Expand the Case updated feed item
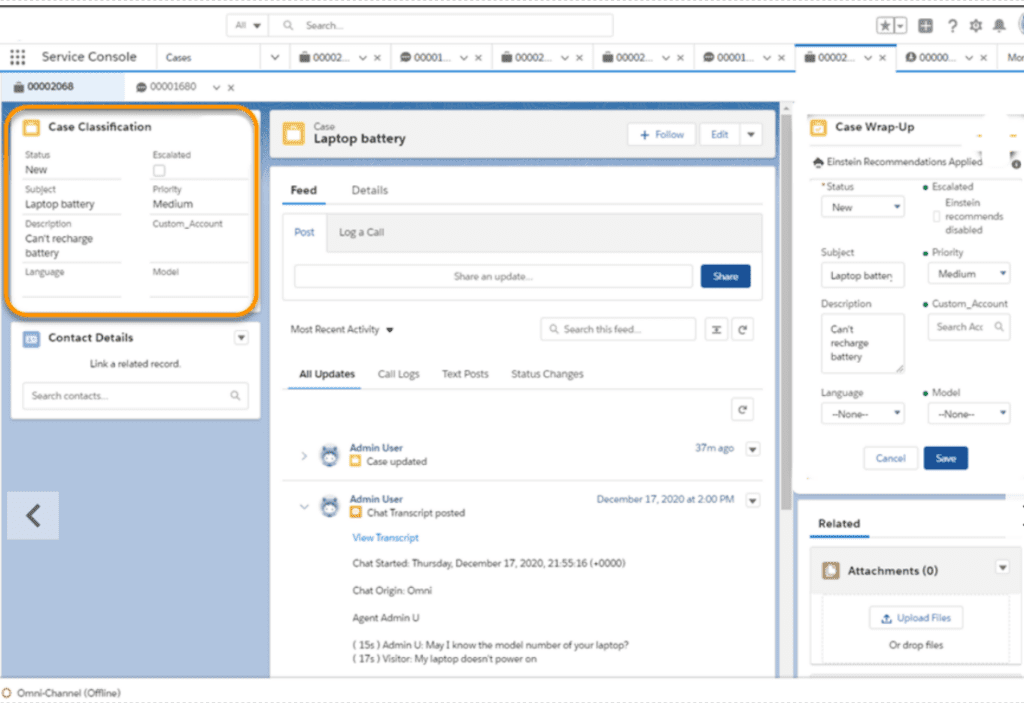Image resolution: width=1024 pixels, height=703 pixels. click(304, 456)
